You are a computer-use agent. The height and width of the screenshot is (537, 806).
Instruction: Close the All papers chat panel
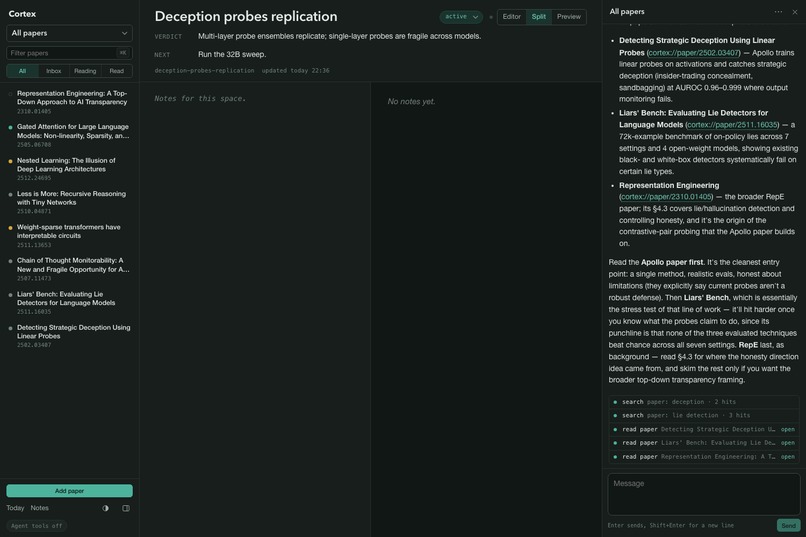tap(795, 12)
